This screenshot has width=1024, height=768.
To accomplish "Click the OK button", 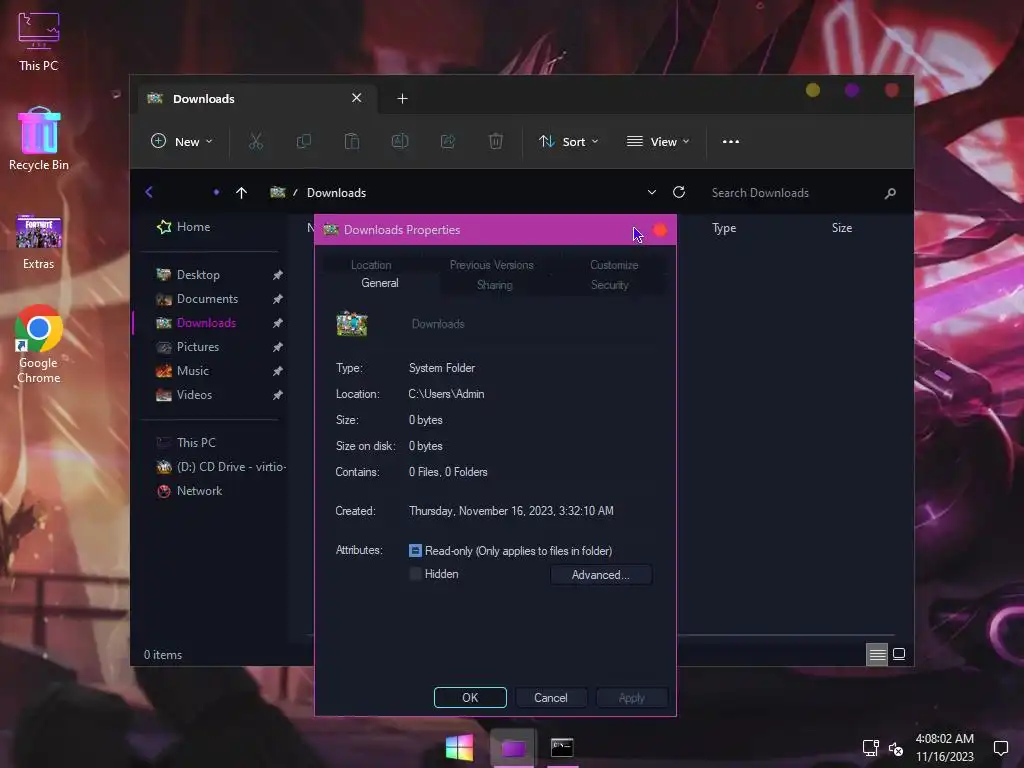I will (x=470, y=697).
